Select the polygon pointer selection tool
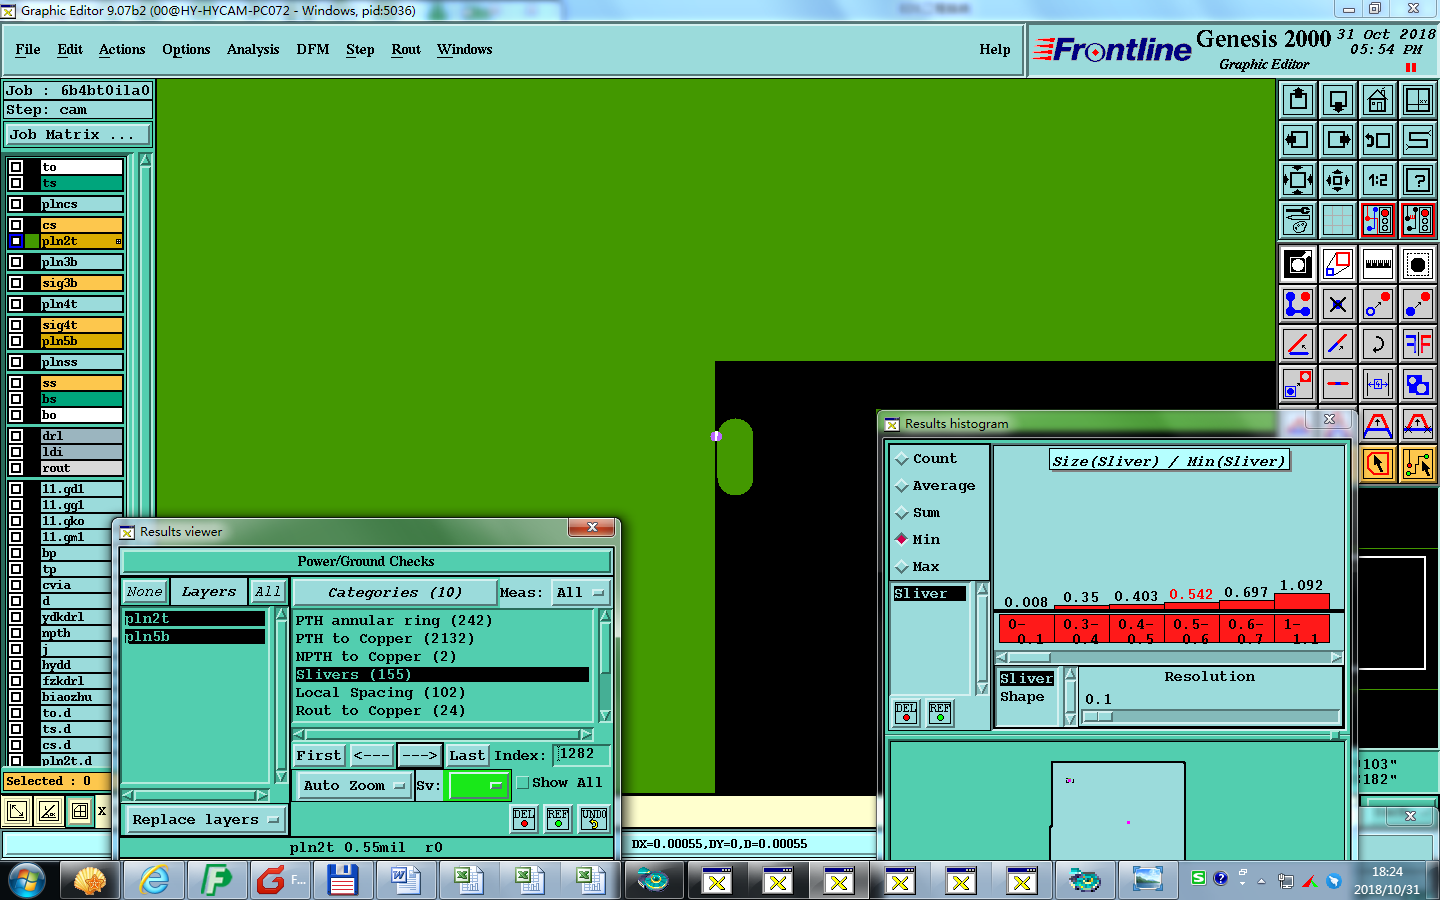This screenshot has height=900, width=1440. point(1378,464)
